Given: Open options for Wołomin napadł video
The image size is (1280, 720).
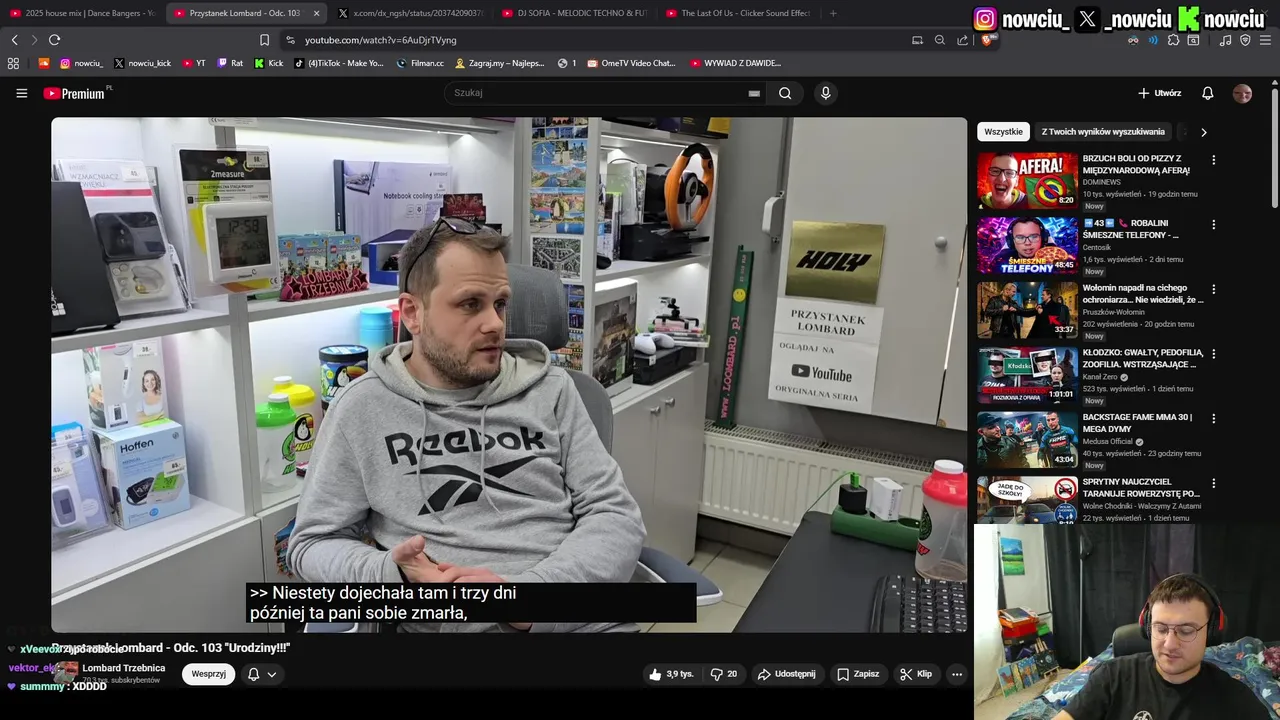Looking at the screenshot, I should (x=1214, y=289).
